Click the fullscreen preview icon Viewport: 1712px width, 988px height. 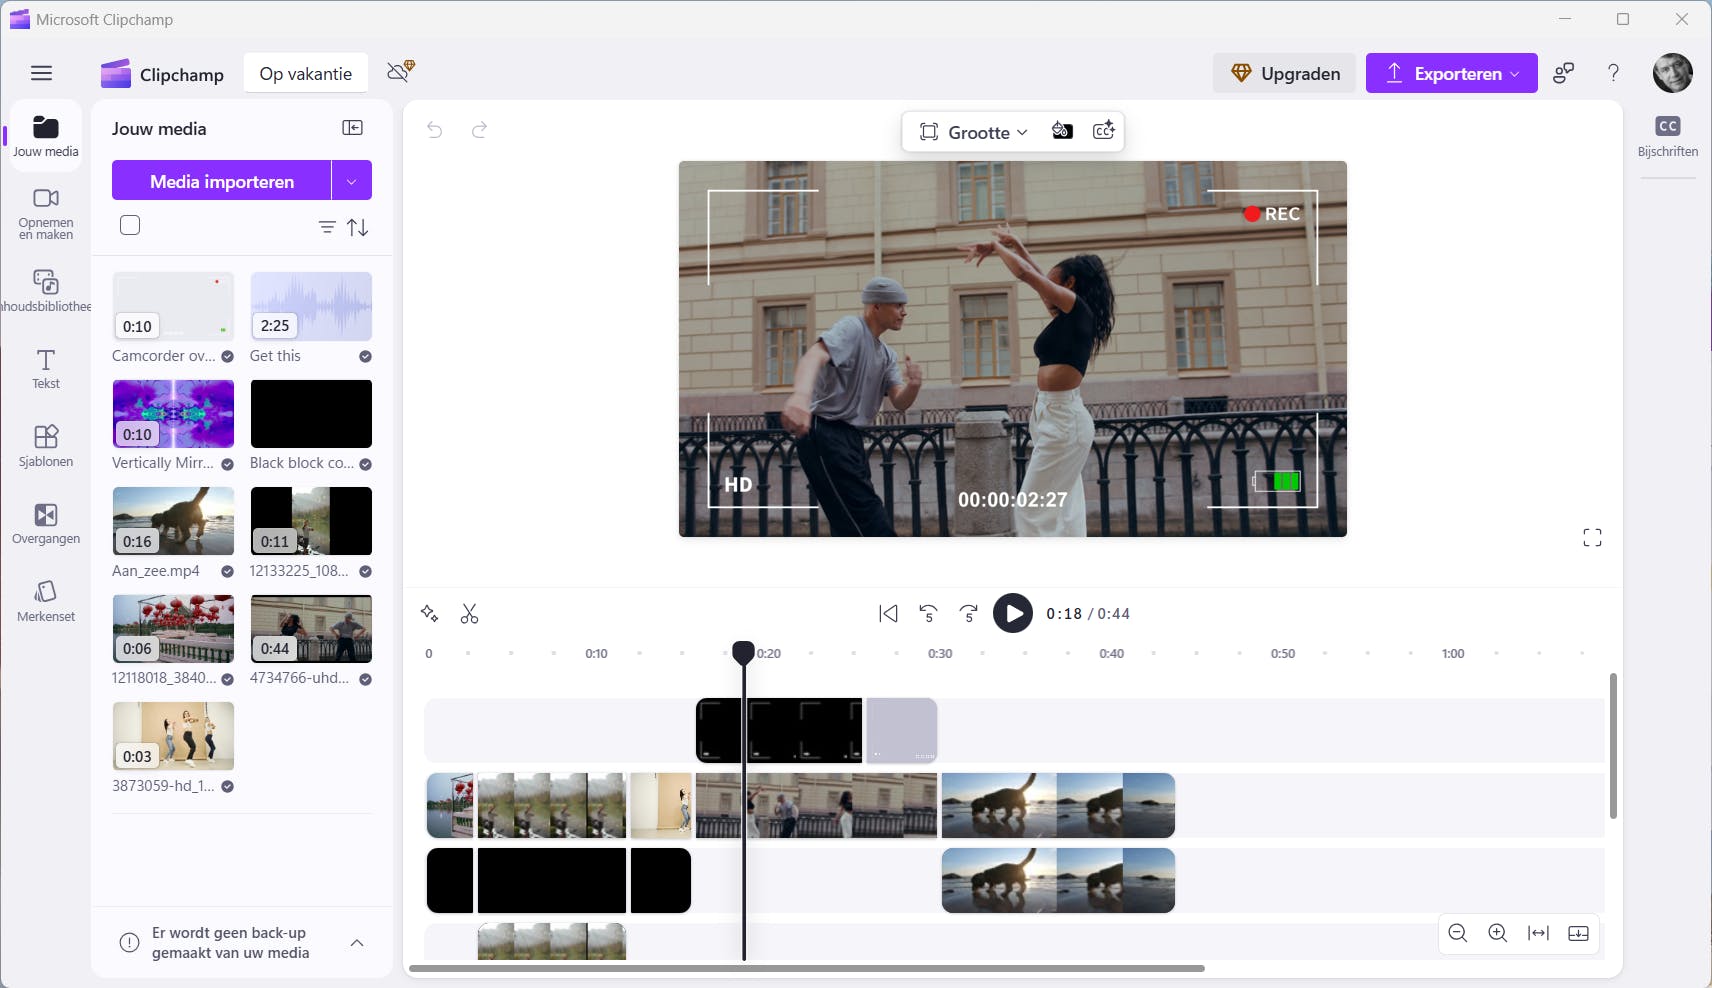click(1592, 538)
